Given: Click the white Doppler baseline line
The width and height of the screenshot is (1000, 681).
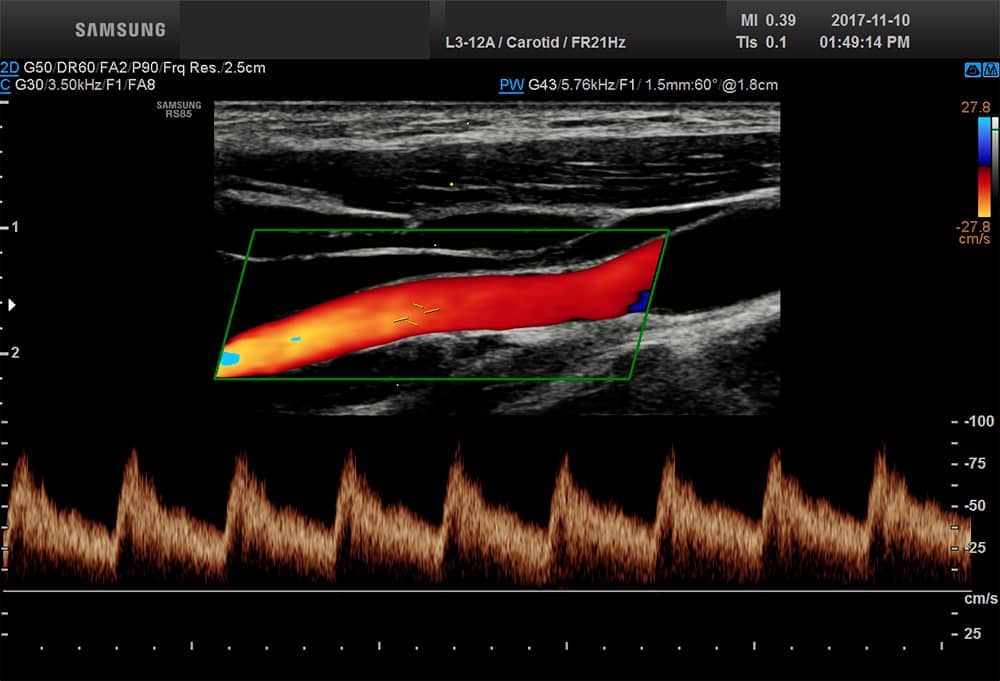Looking at the screenshot, I should (x=480, y=590).
